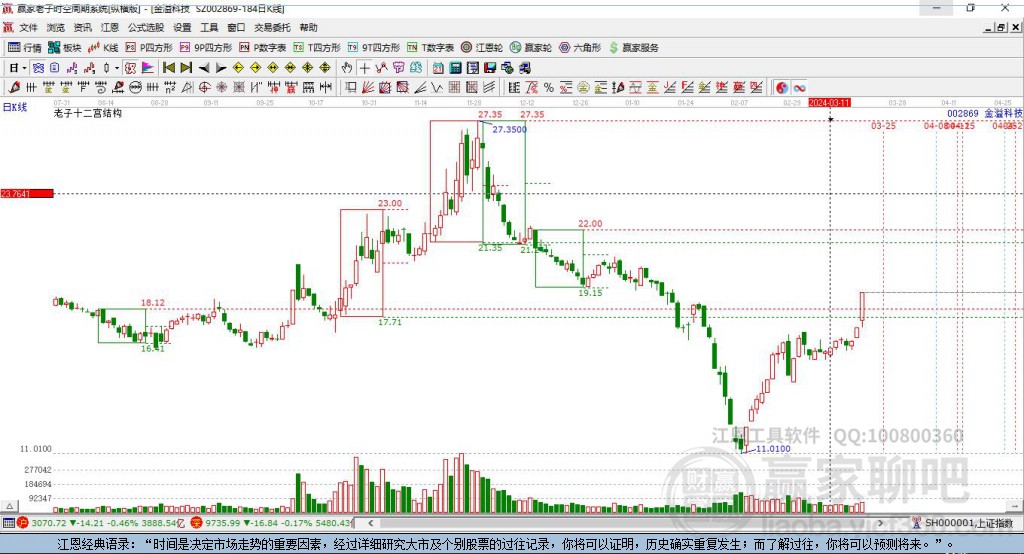This screenshot has height=554, width=1024.
Task: Jump to last bar icon
Action: tap(186, 68)
